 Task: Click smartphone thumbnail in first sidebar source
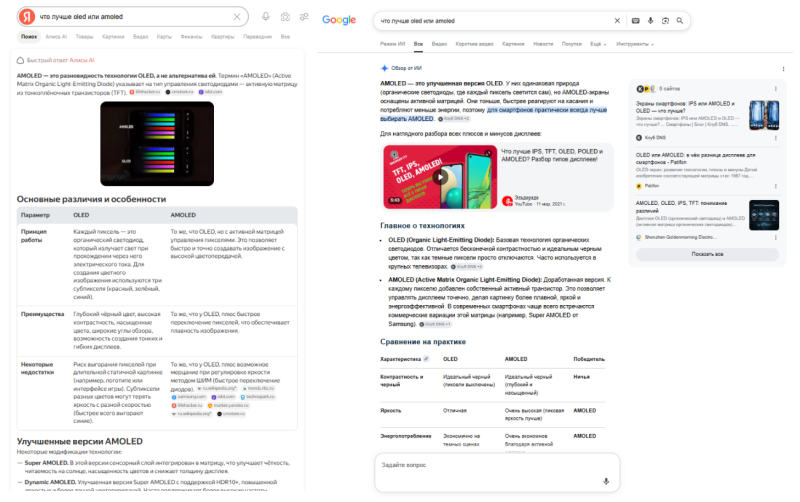(x=764, y=115)
